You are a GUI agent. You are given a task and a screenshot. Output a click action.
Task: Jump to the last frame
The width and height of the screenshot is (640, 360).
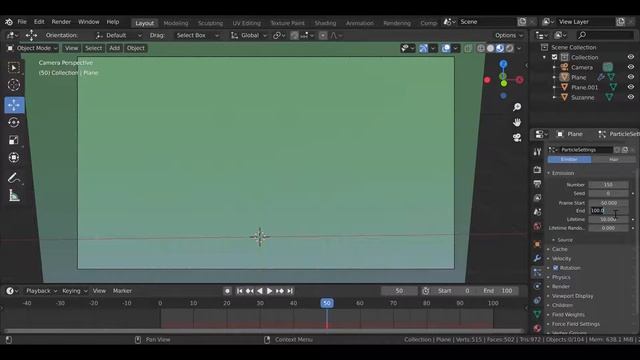pyautogui.click(x=289, y=291)
